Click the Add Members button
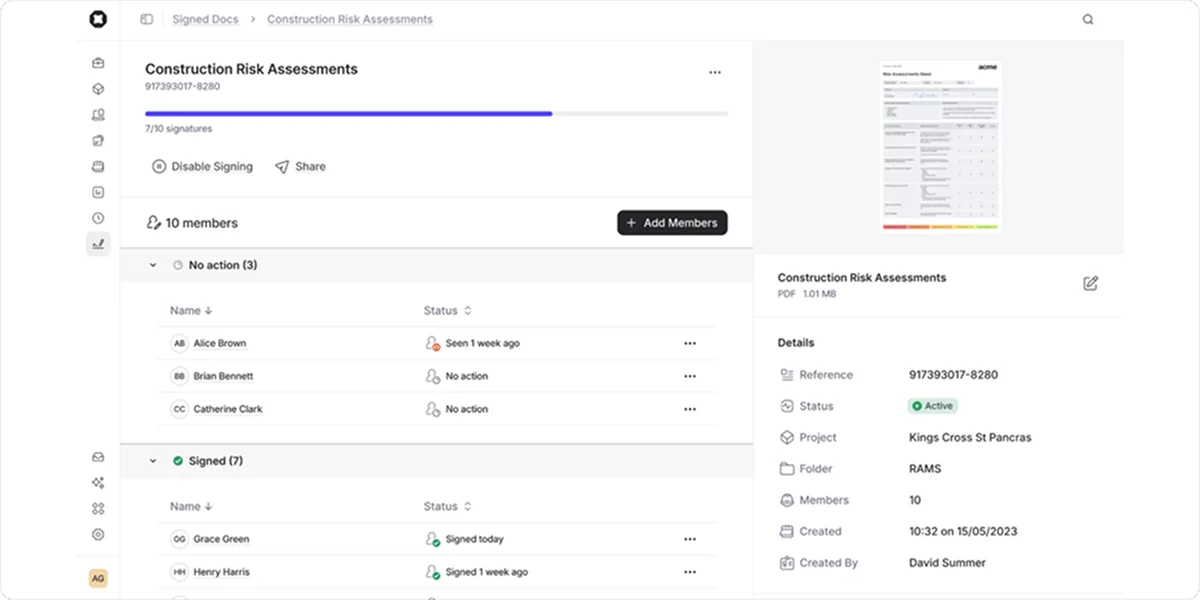Image resolution: width=1200 pixels, height=600 pixels. pyautogui.click(x=672, y=223)
